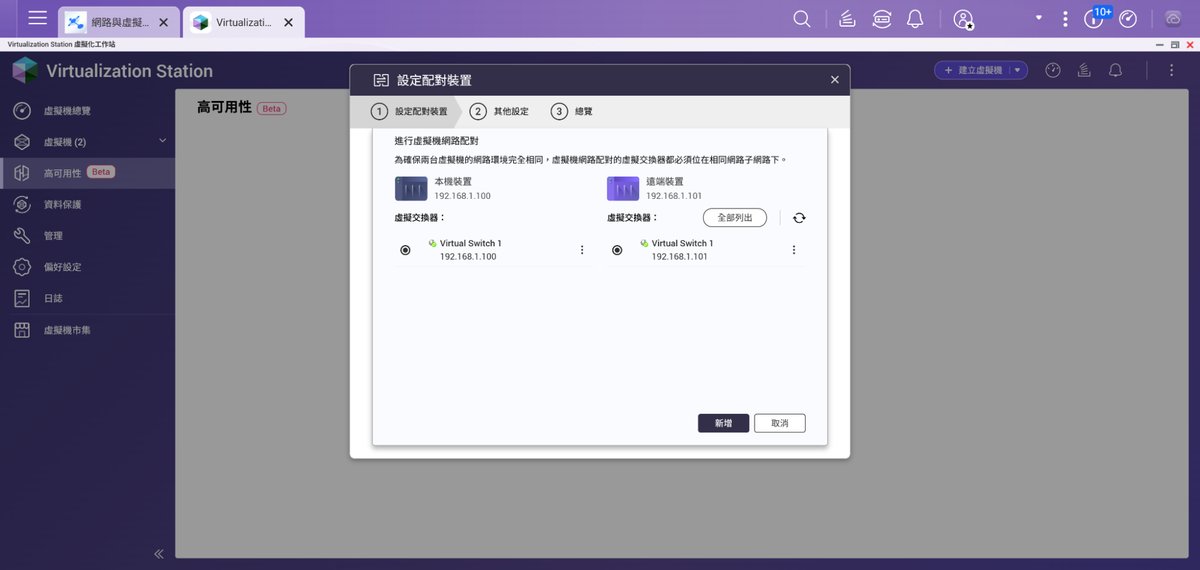Select remote Virtual Switch 1 radio button

point(617,250)
